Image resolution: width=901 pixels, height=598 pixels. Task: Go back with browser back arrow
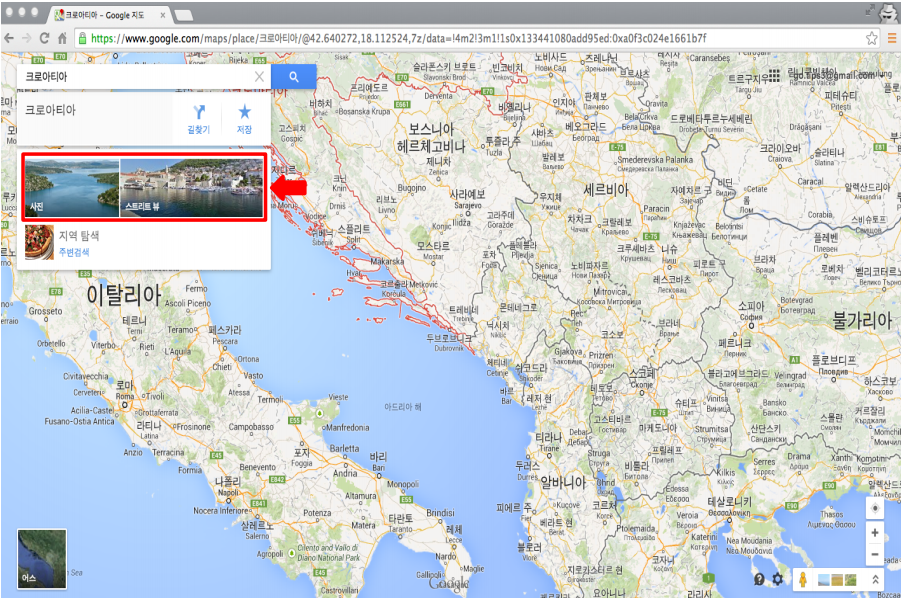pos(9,38)
